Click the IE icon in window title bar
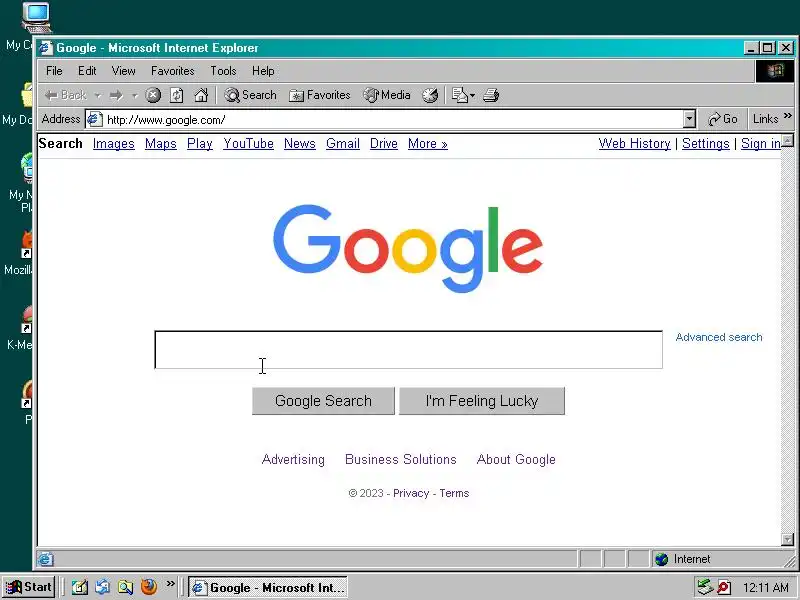The height and width of the screenshot is (600, 800). (46, 48)
